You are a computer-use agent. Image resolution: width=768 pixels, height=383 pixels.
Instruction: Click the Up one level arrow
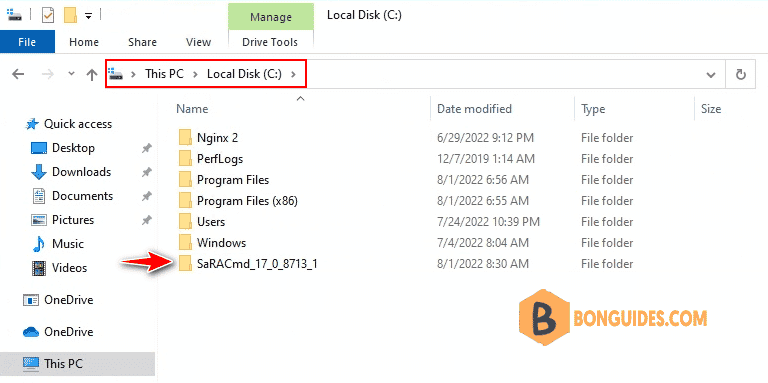pos(92,74)
